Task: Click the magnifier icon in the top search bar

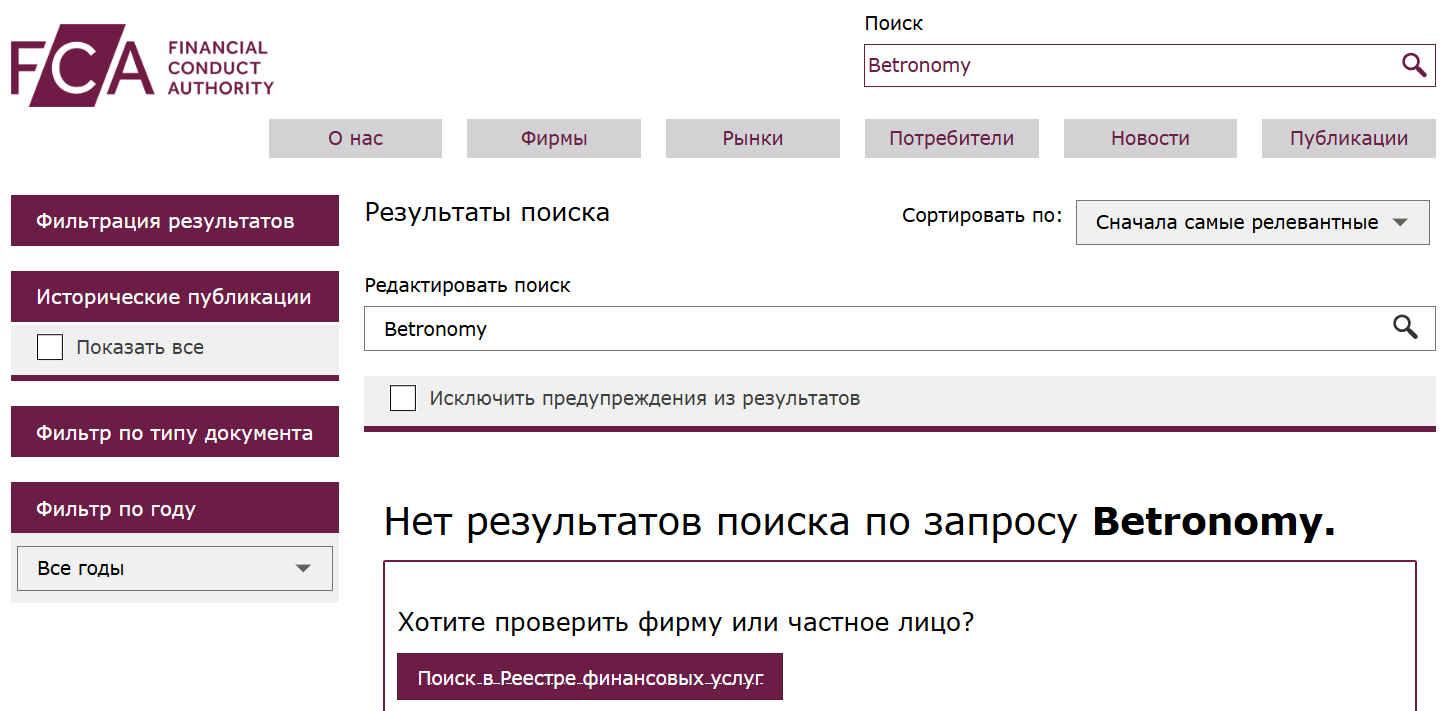Action: tap(1414, 65)
